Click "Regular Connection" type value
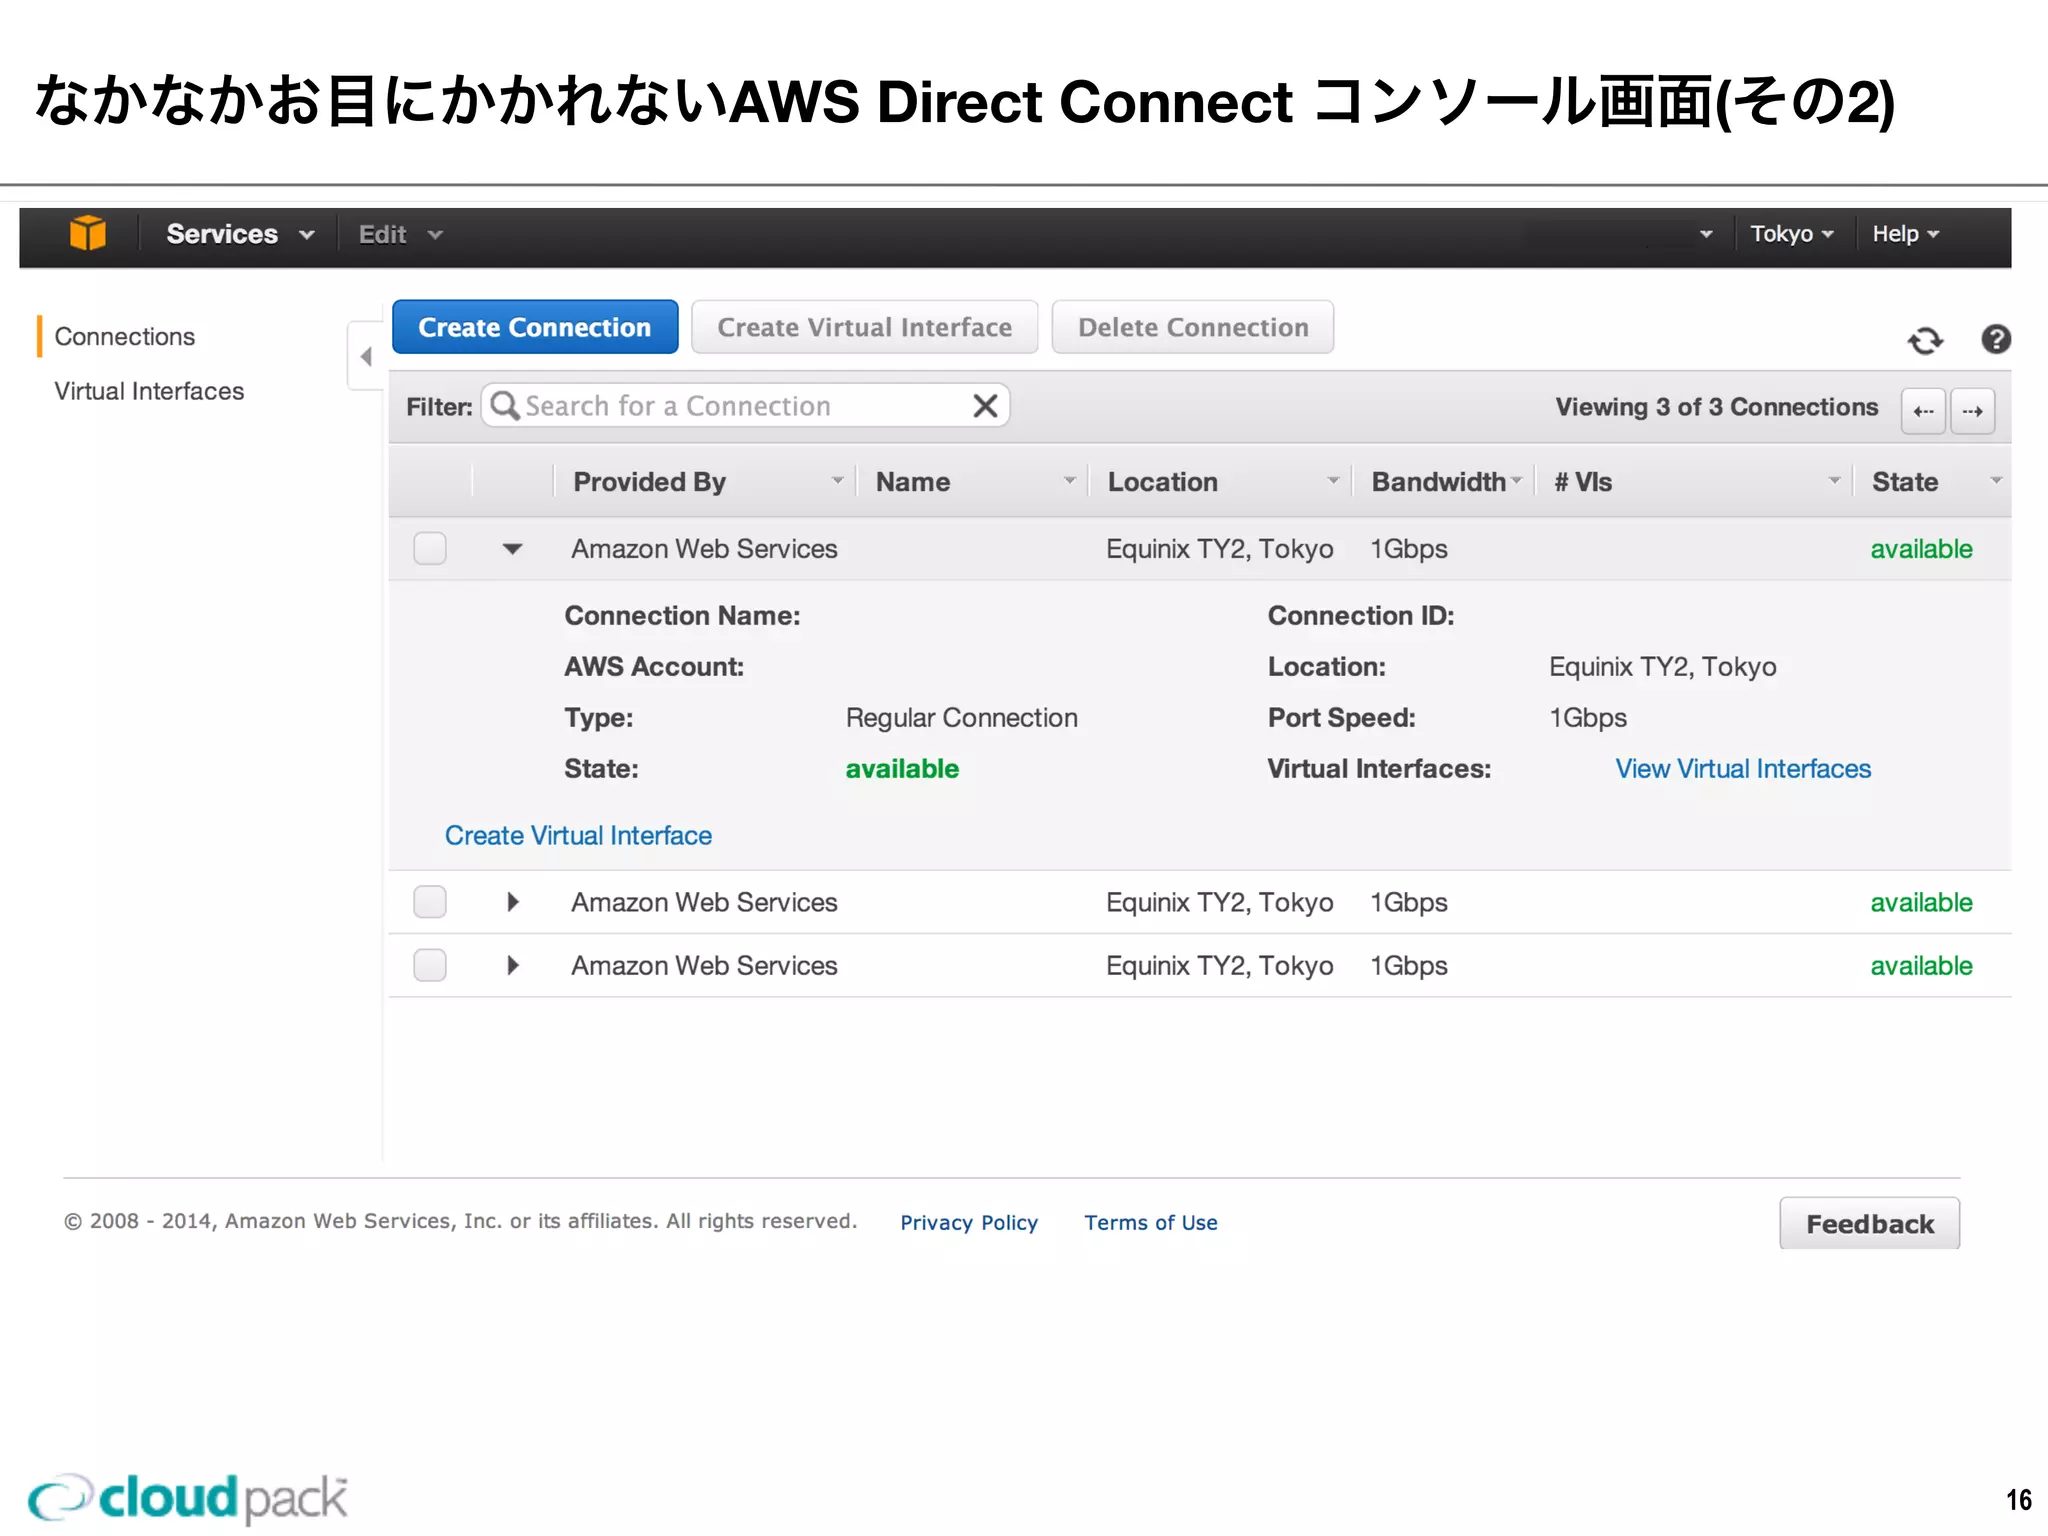The image size is (2048, 1536). click(x=961, y=718)
